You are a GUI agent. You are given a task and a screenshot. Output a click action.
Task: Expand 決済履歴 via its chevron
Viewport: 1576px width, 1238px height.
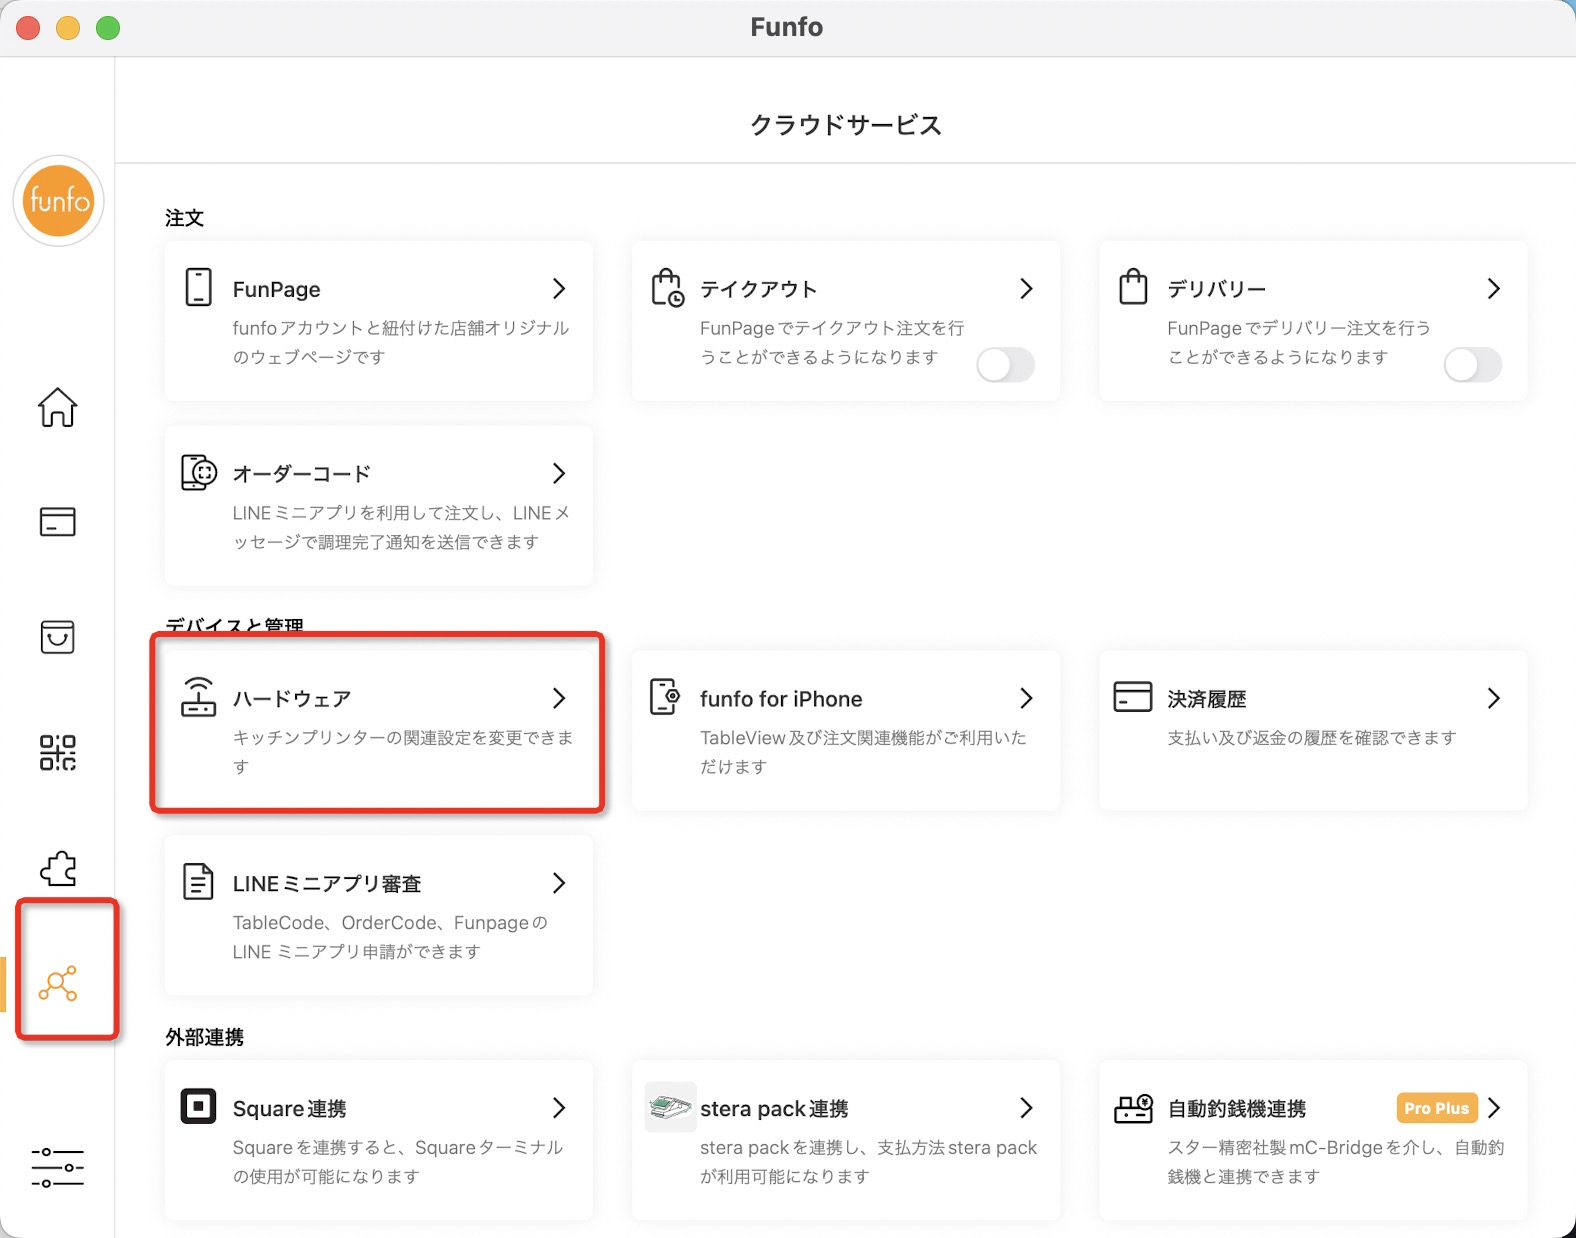pyautogui.click(x=1494, y=698)
